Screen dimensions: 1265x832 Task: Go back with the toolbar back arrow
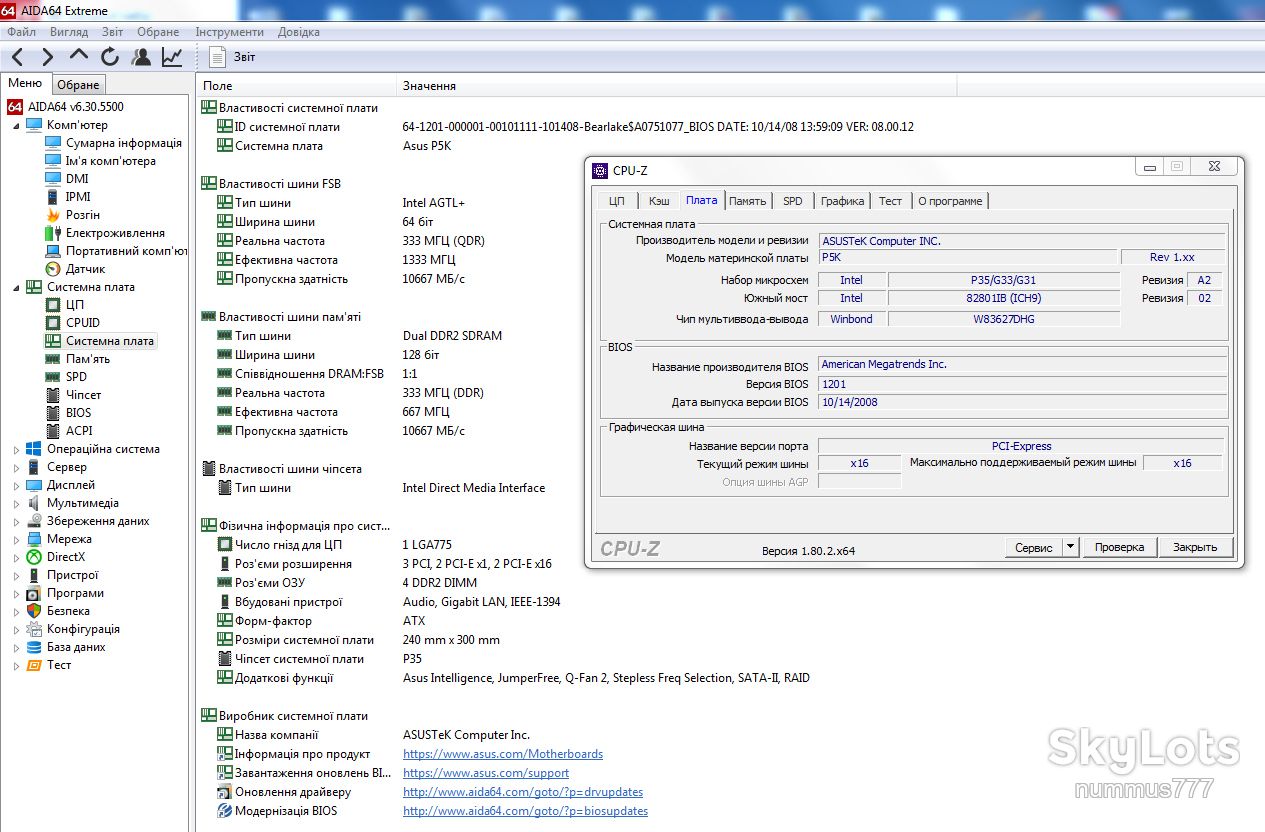click(x=18, y=57)
